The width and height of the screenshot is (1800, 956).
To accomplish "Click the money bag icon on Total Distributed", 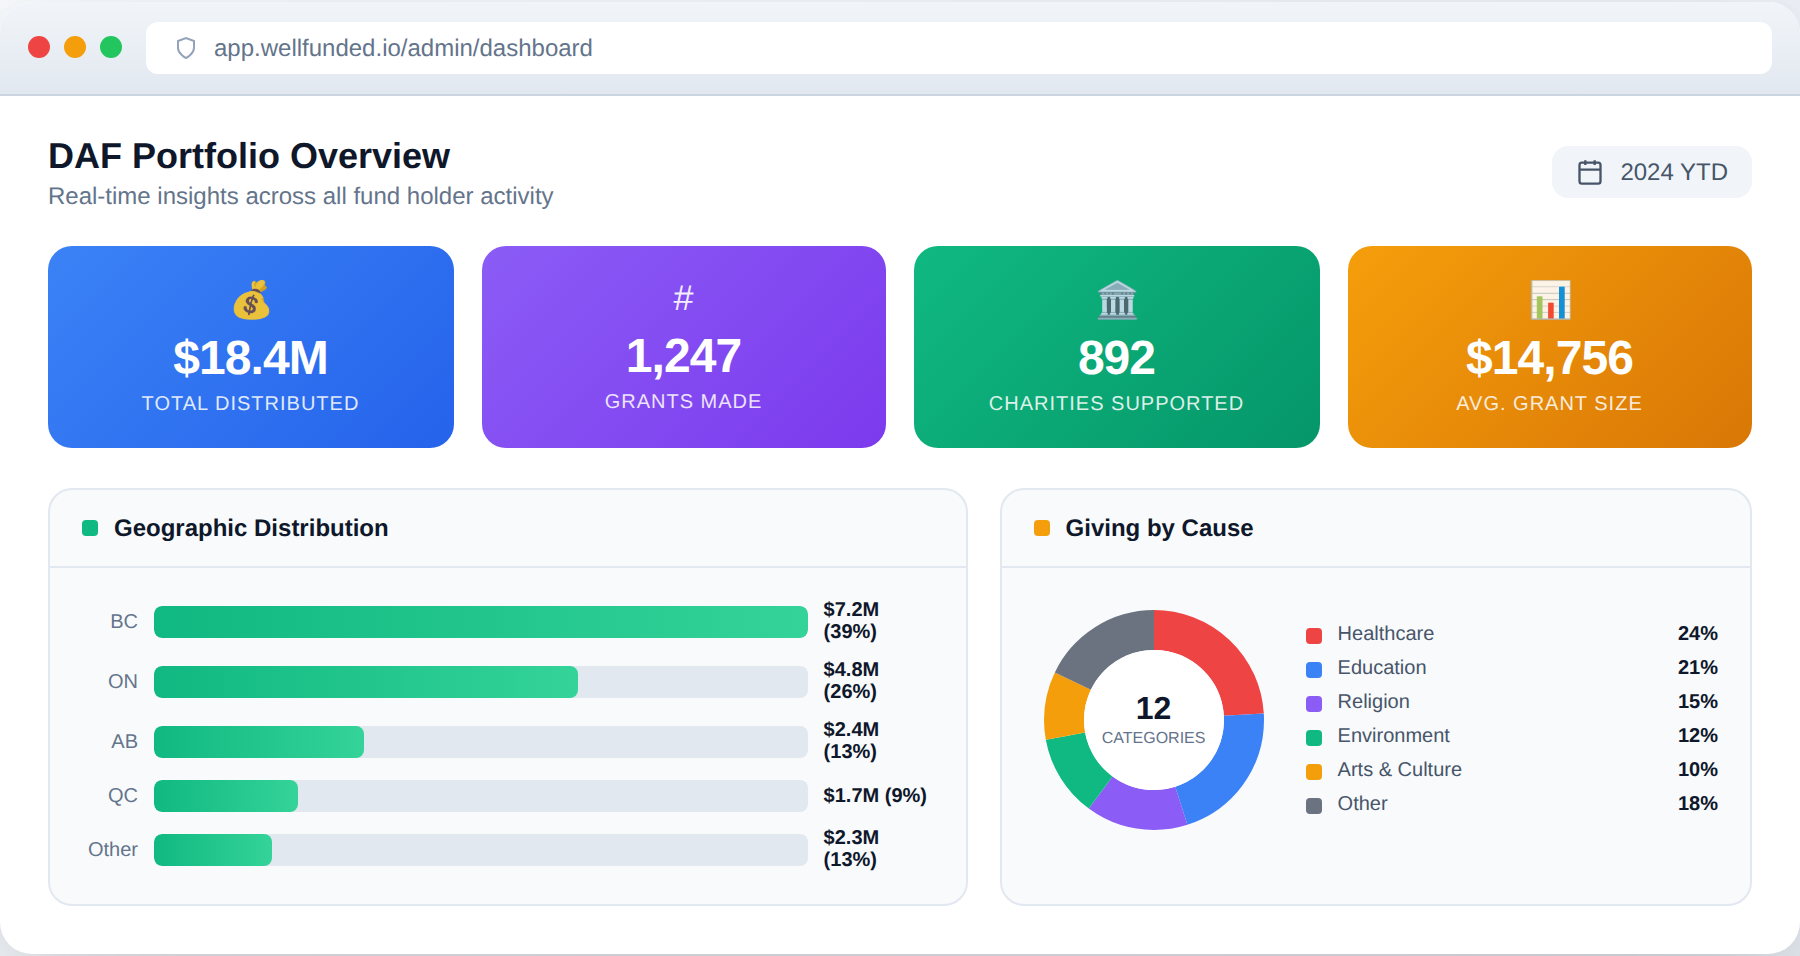I will (251, 300).
